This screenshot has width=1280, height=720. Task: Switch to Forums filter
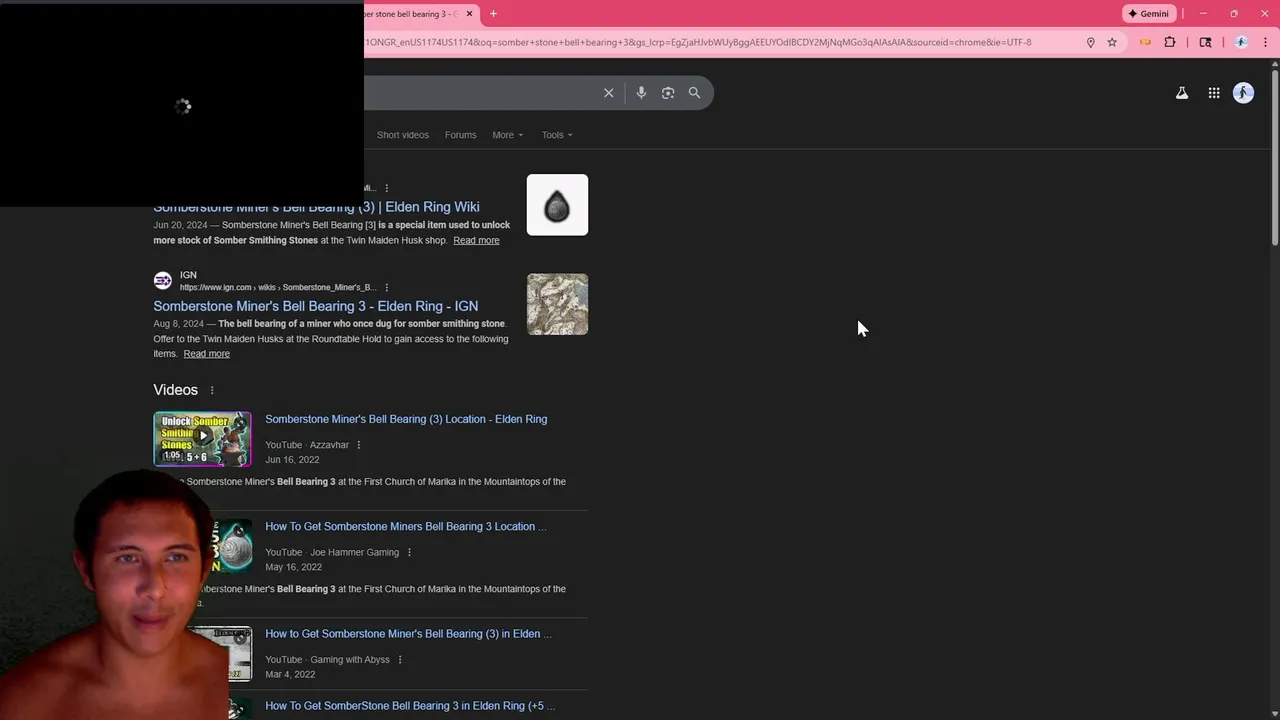[x=461, y=135]
